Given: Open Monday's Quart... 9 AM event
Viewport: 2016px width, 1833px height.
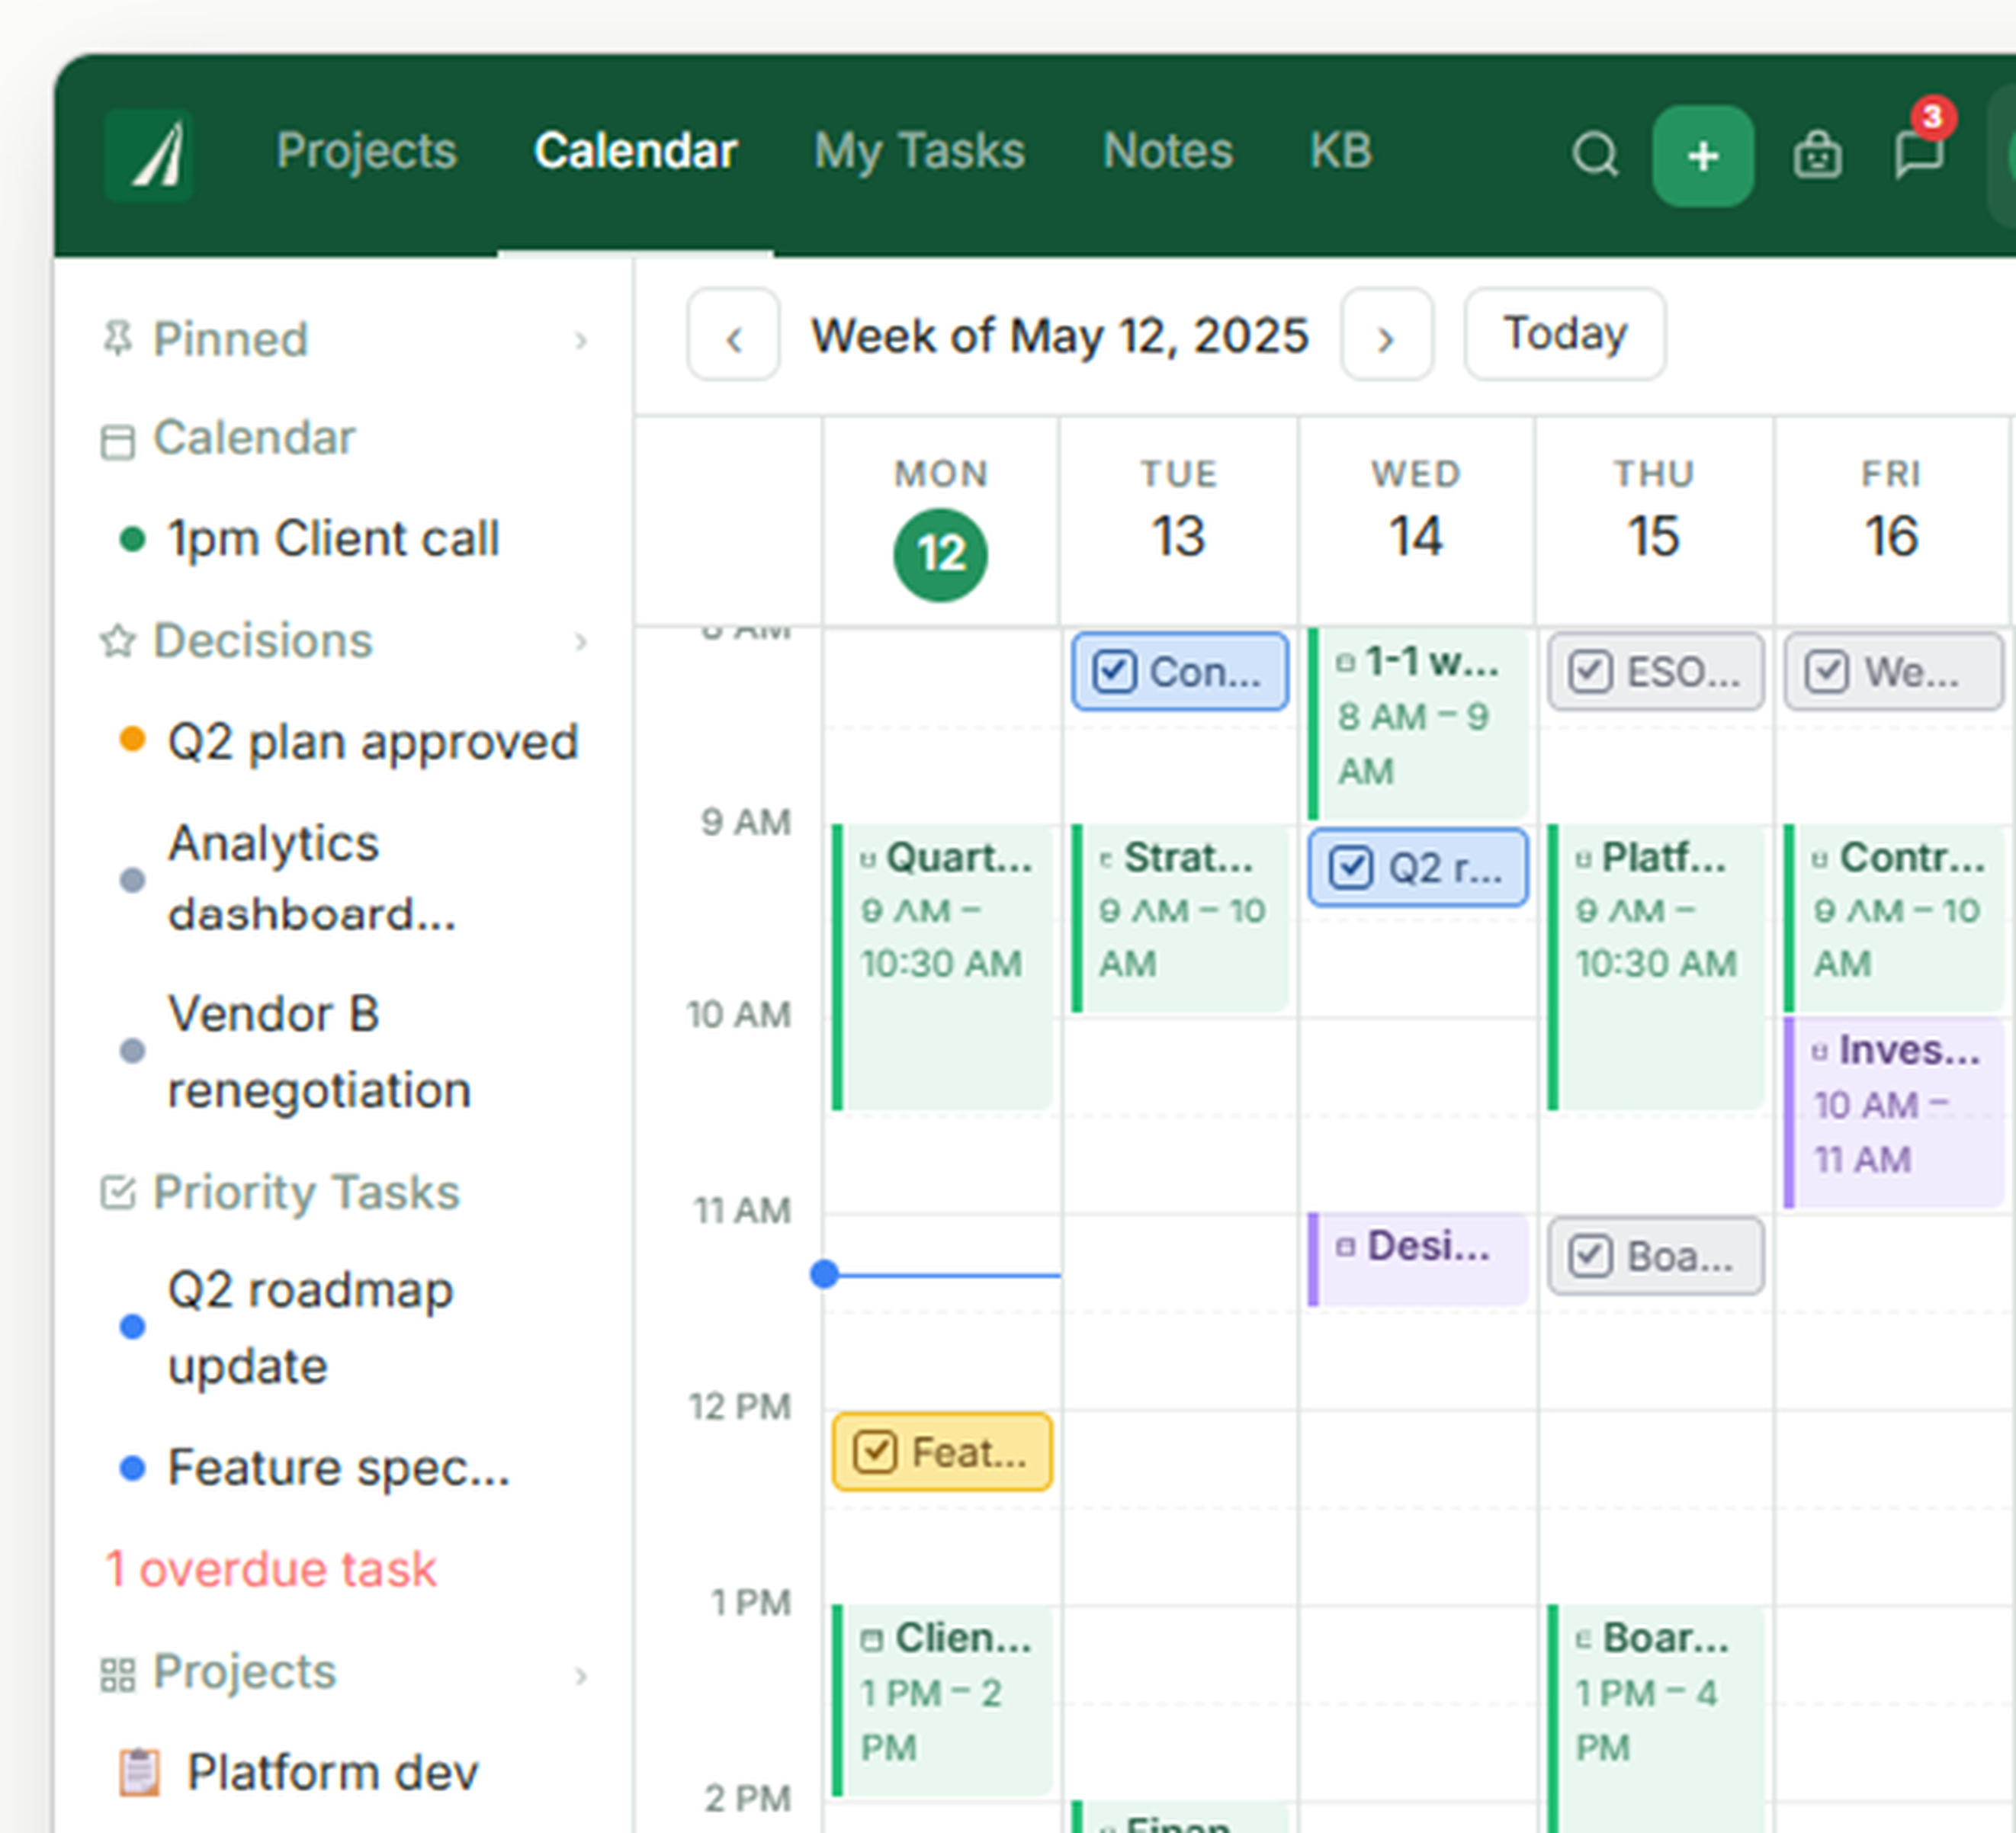Looking at the screenshot, I should click(942, 967).
